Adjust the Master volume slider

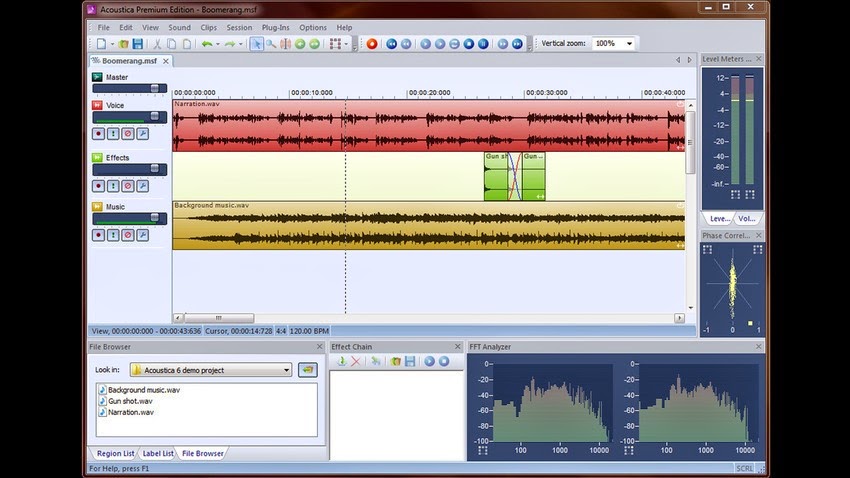point(154,88)
